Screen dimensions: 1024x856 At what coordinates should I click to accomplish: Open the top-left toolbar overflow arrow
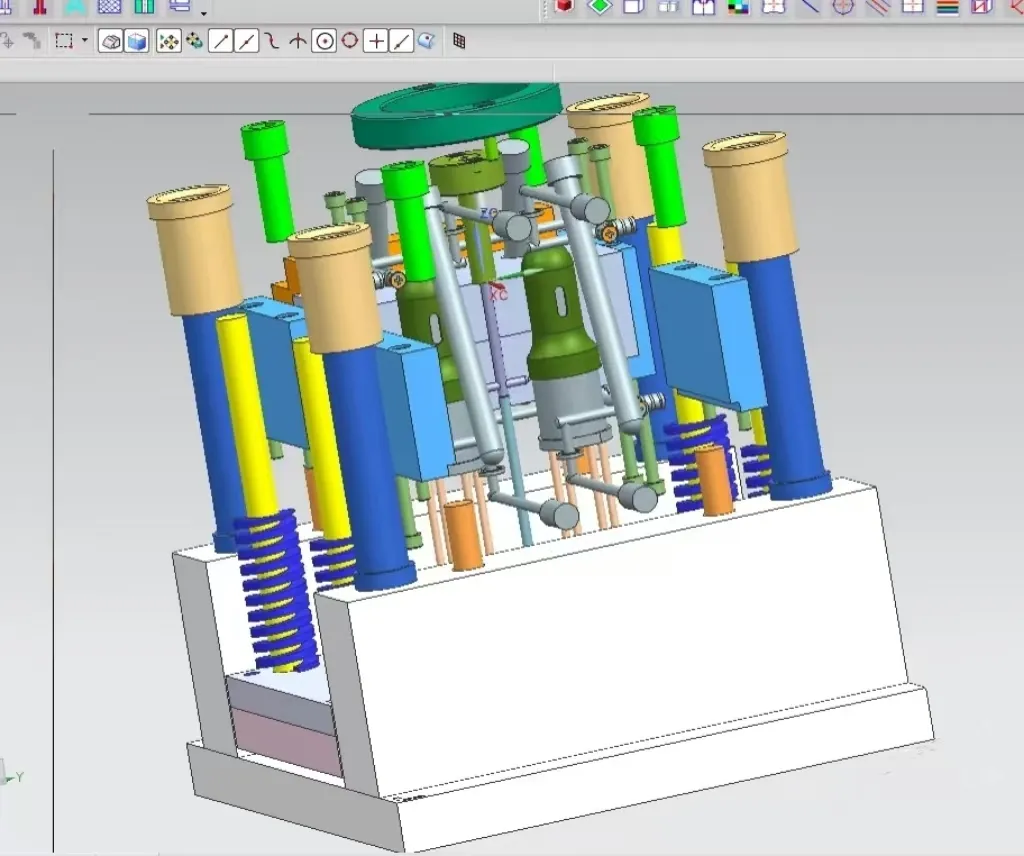tap(204, 13)
